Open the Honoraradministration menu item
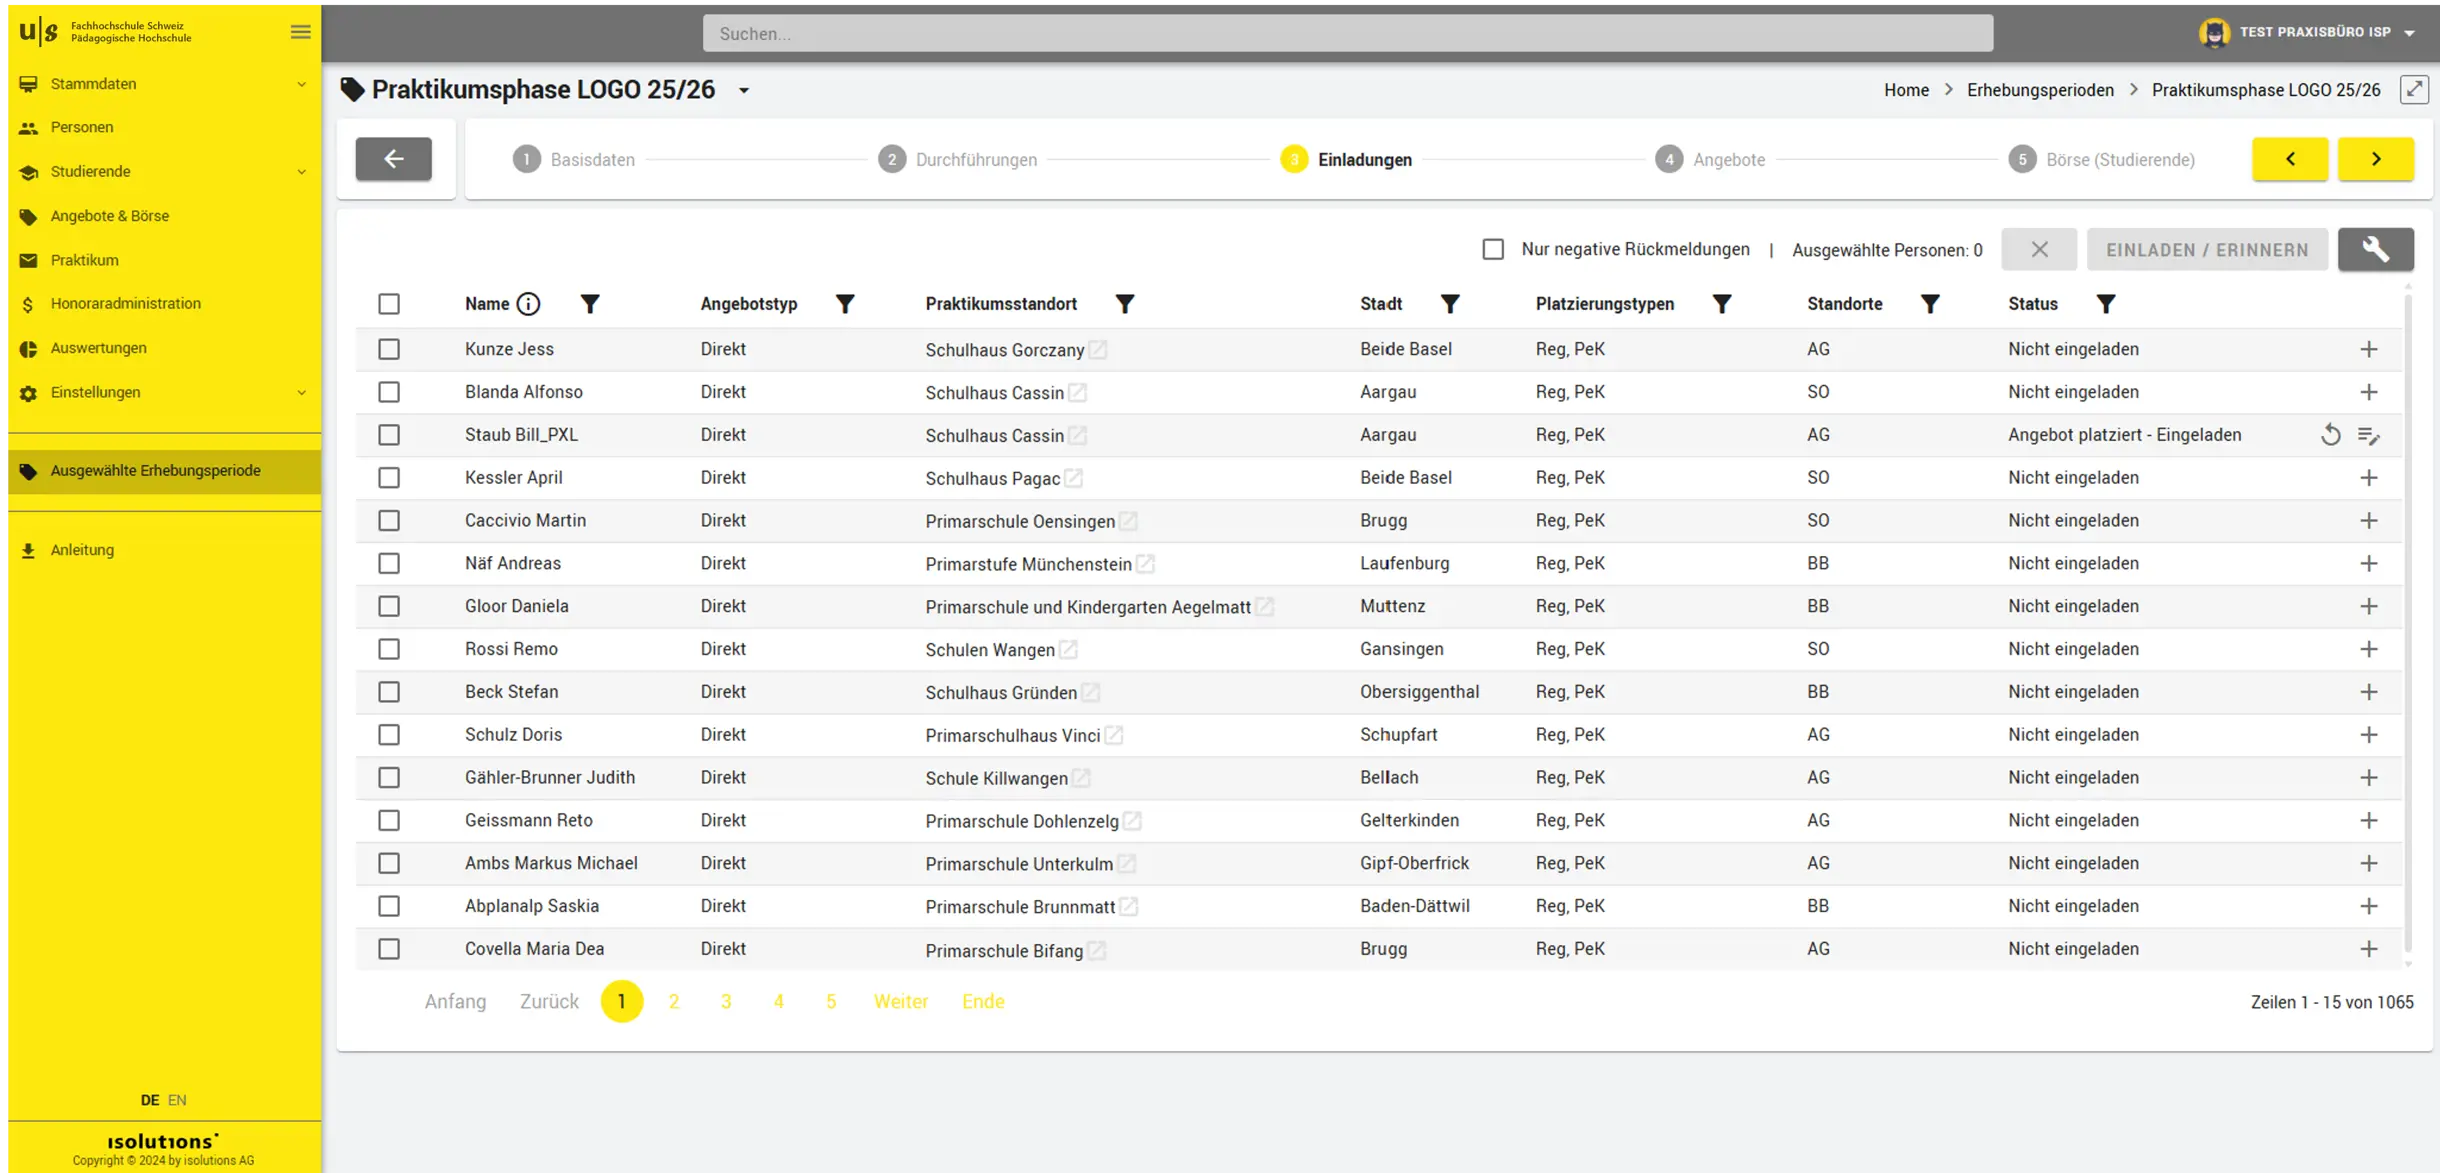The image size is (2440, 1173). pyautogui.click(x=126, y=303)
